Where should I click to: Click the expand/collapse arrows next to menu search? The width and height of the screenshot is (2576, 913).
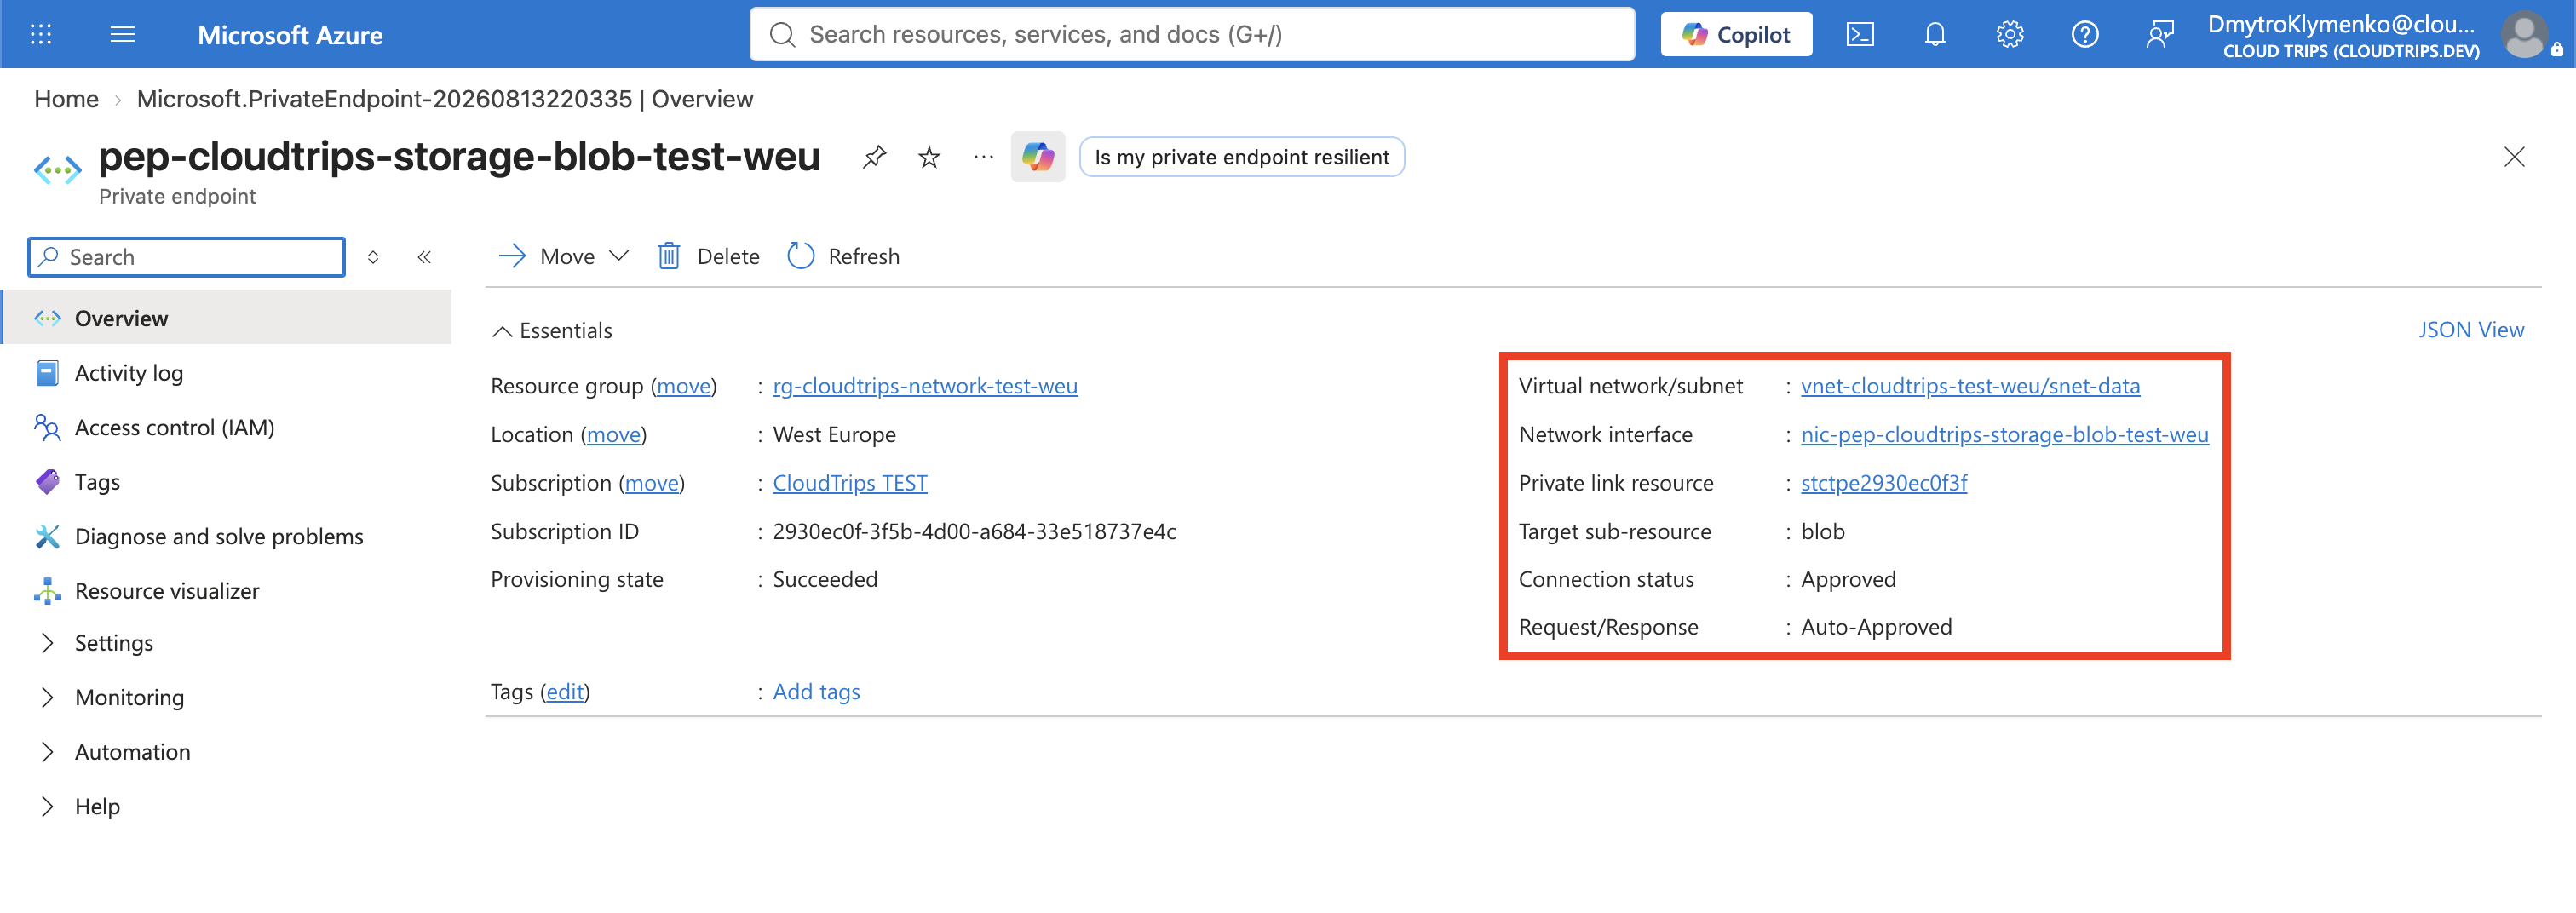pyautogui.click(x=373, y=257)
